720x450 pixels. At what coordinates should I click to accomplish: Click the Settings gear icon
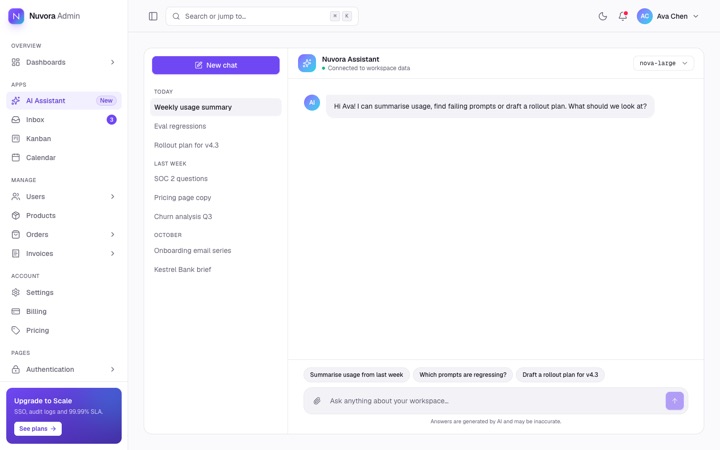[16, 292]
